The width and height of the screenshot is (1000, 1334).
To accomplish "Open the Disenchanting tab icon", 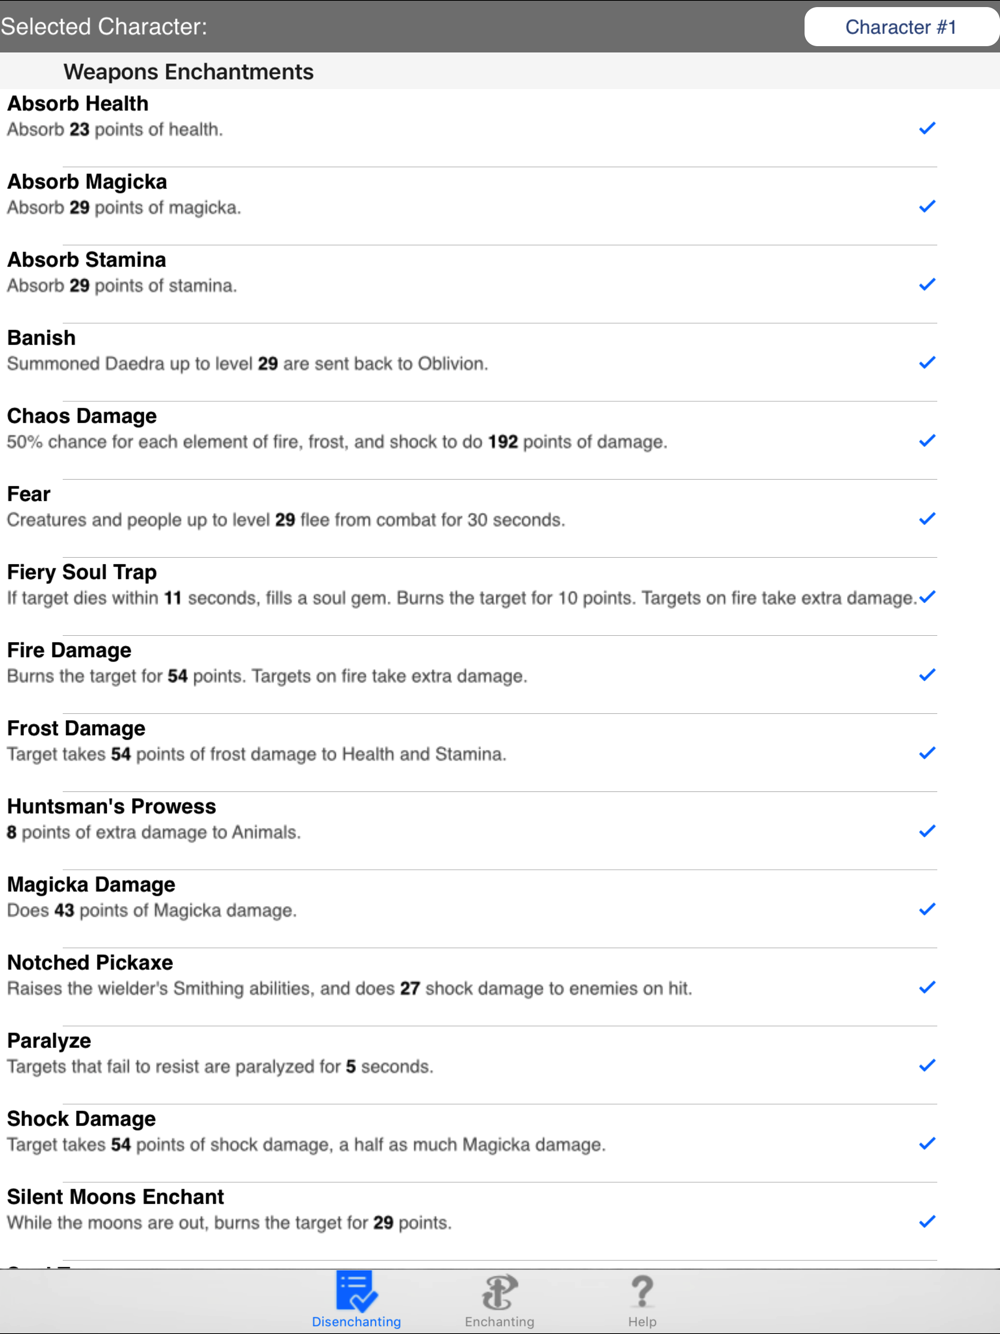I will point(356,1292).
